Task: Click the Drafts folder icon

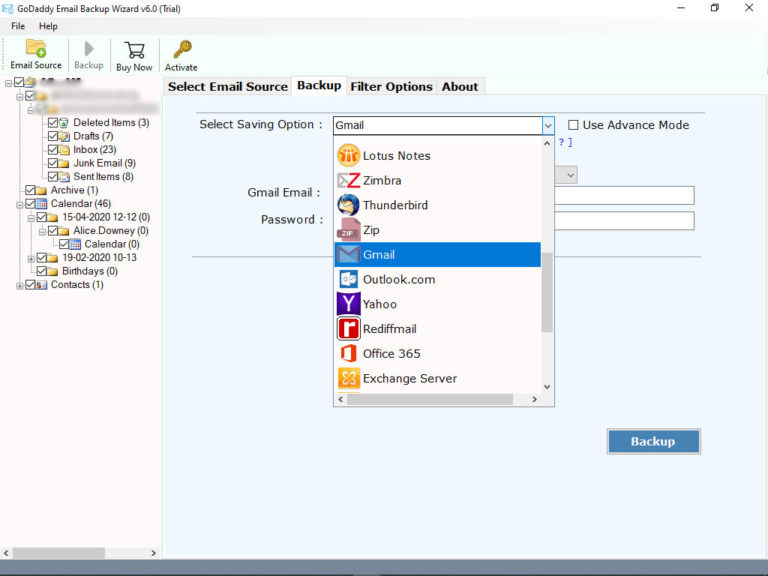Action: [64, 136]
